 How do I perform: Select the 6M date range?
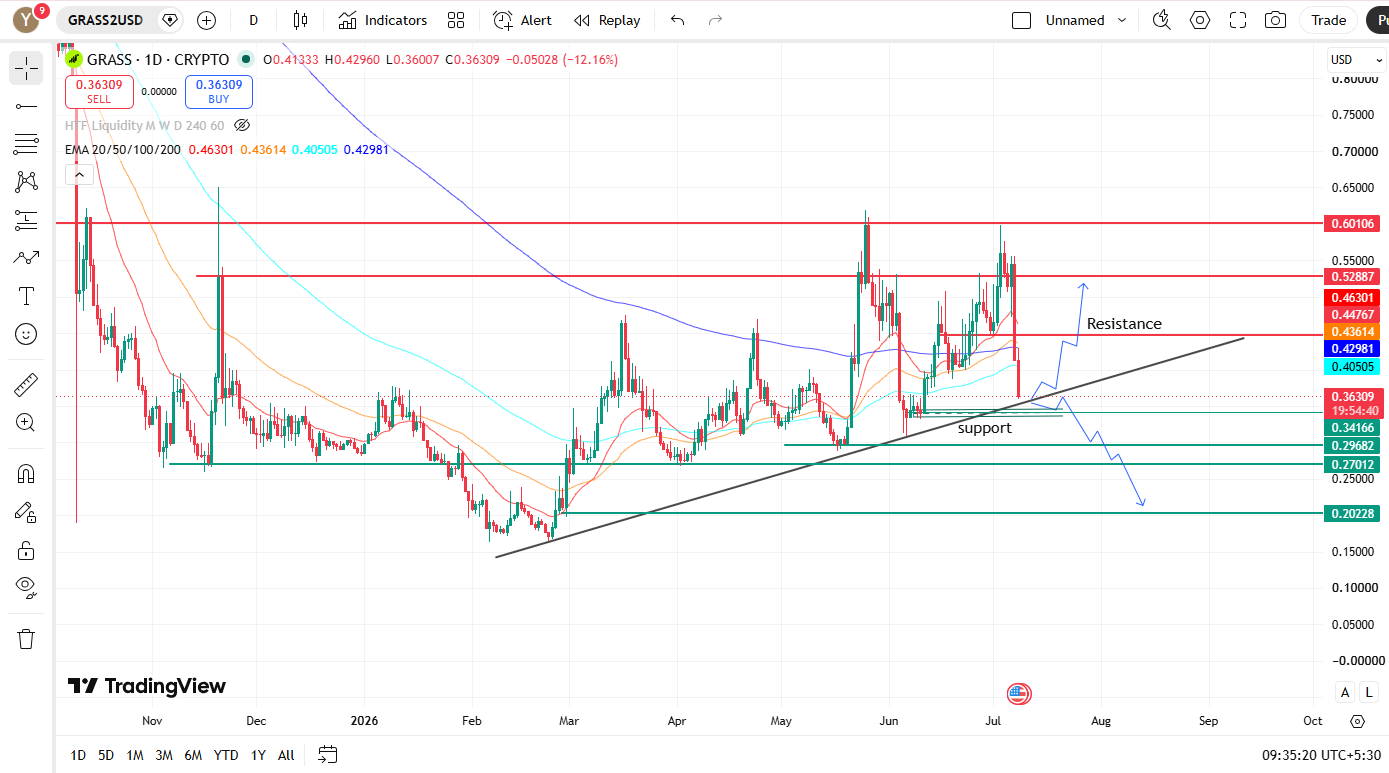(193, 755)
